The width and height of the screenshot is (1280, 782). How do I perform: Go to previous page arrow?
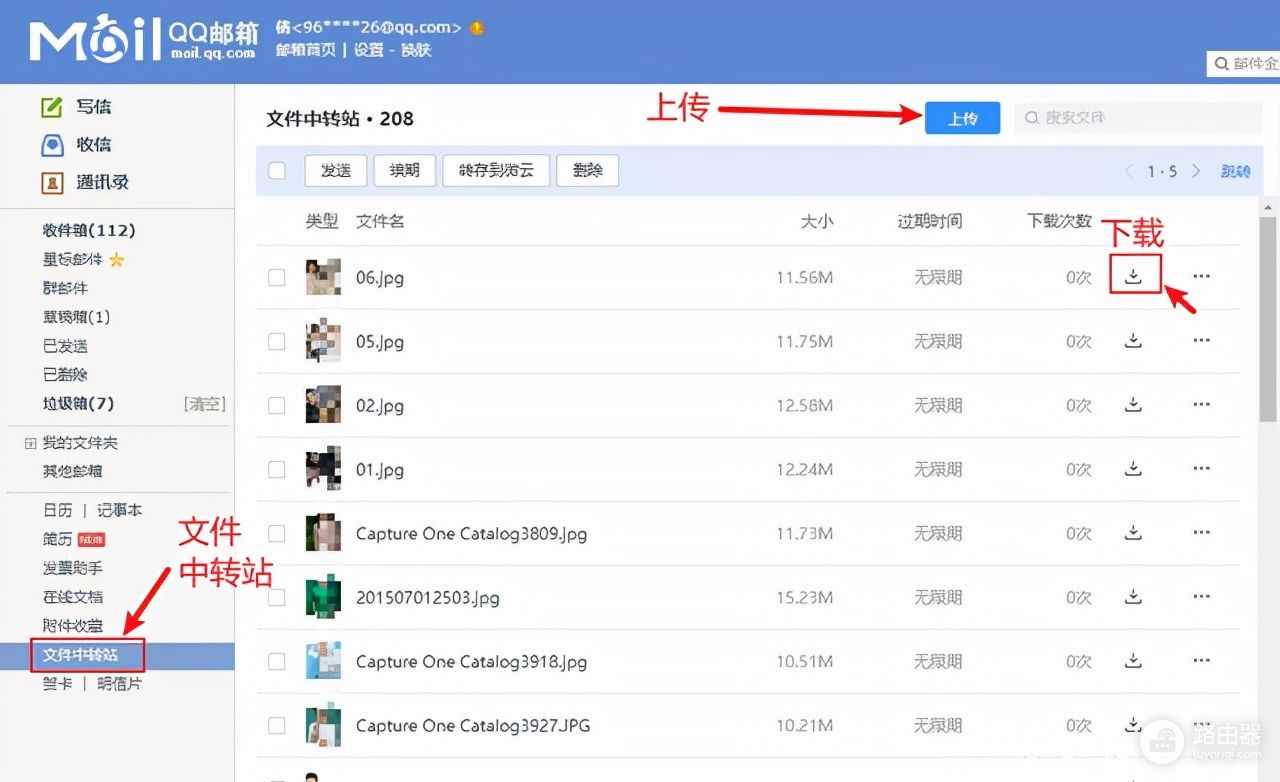[x=1129, y=171]
